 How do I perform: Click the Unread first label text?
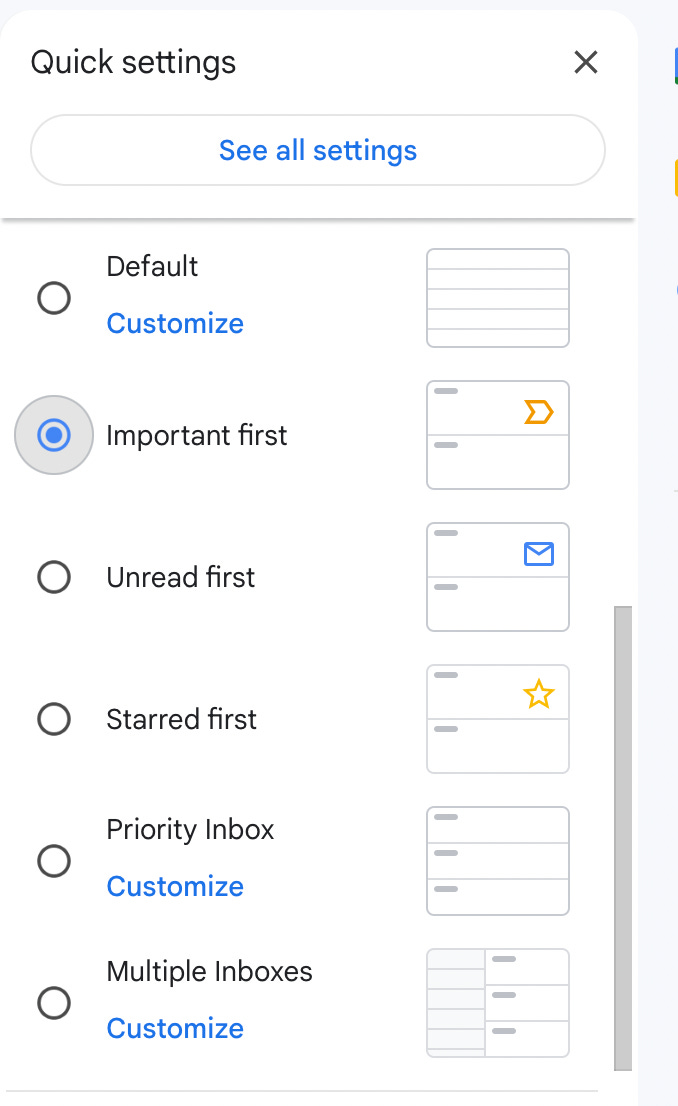pyautogui.click(x=181, y=577)
